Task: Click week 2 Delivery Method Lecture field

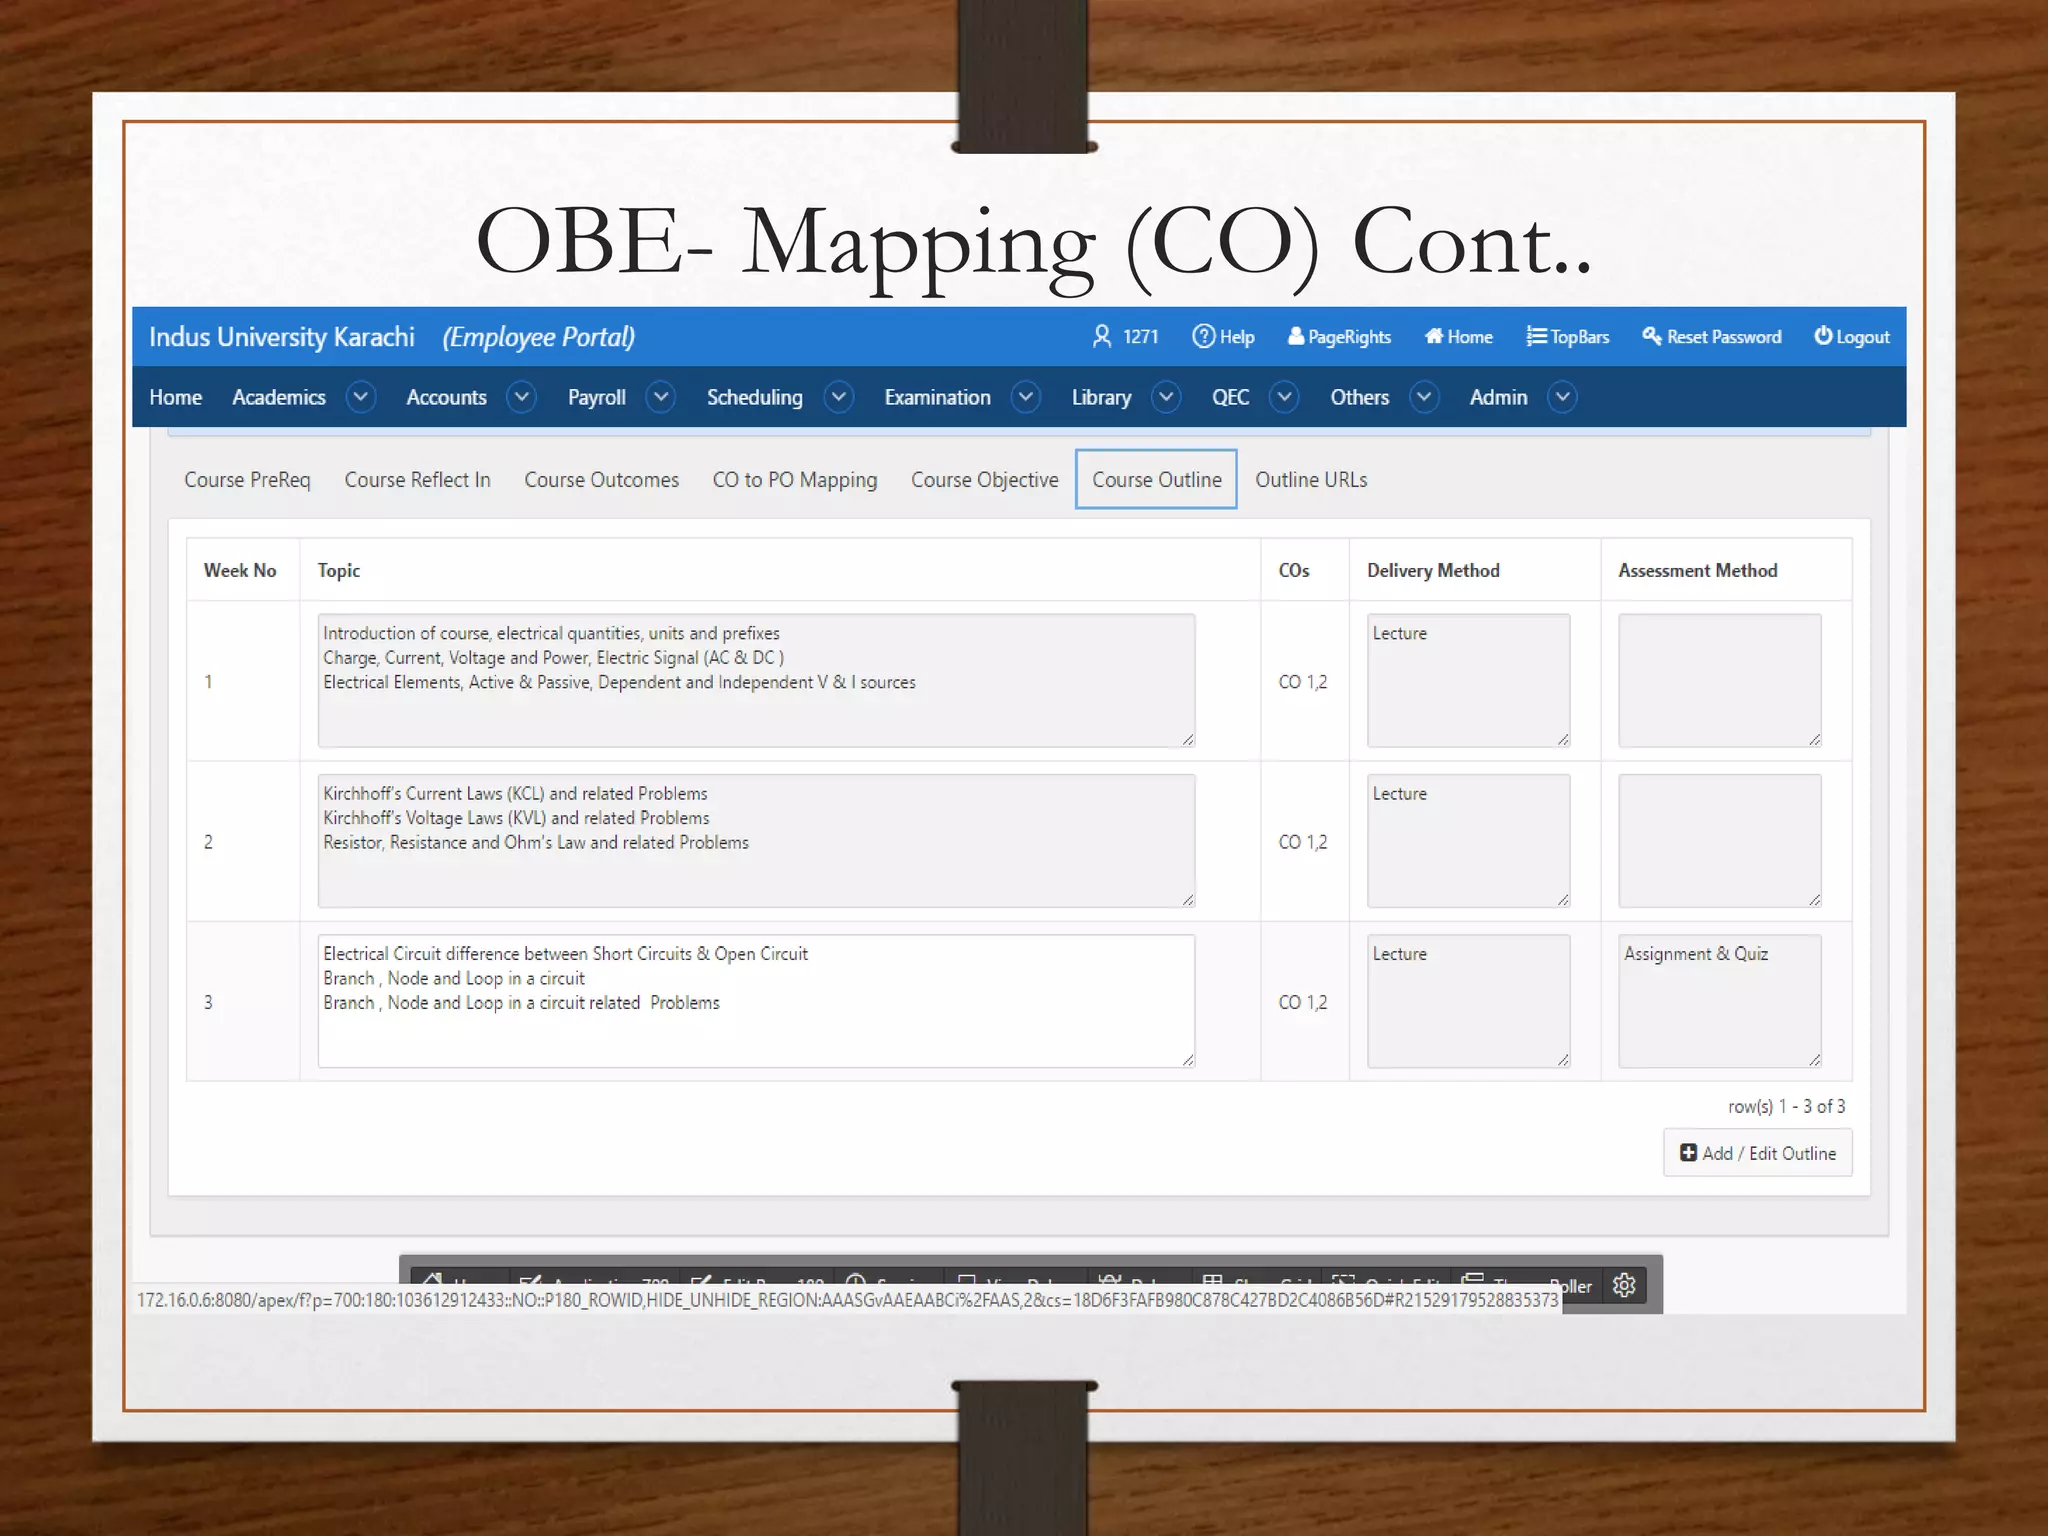Action: 1468,841
